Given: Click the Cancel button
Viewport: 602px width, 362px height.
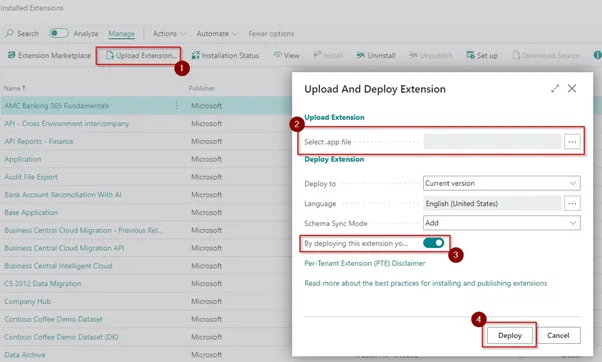Looking at the screenshot, I should (558, 336).
